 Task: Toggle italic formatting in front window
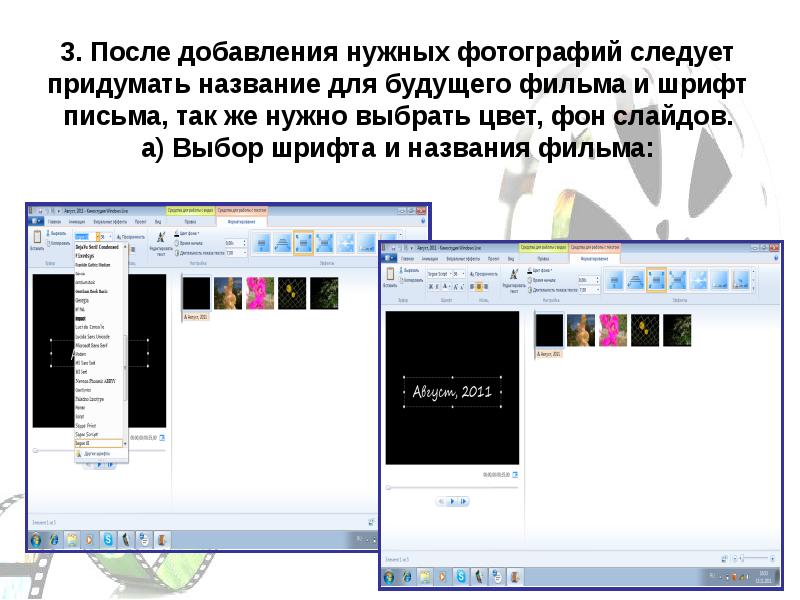tap(437, 287)
